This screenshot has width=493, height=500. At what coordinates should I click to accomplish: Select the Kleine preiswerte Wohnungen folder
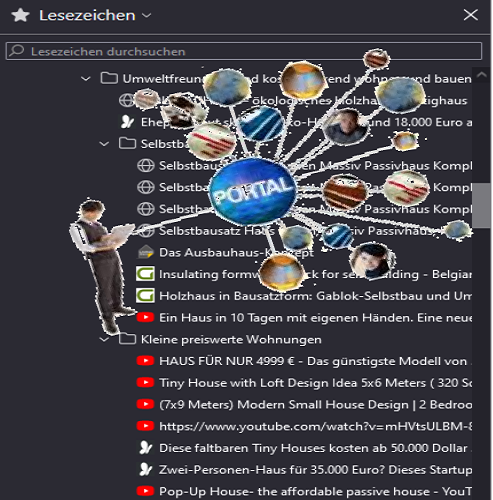231,340
